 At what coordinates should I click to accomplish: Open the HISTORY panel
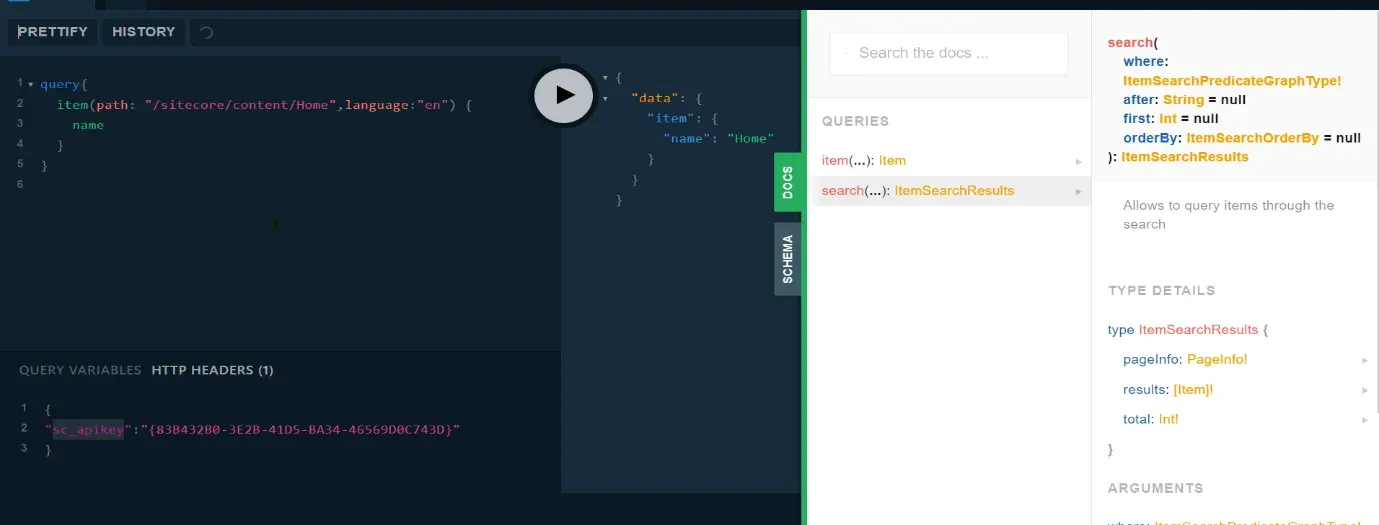143,32
